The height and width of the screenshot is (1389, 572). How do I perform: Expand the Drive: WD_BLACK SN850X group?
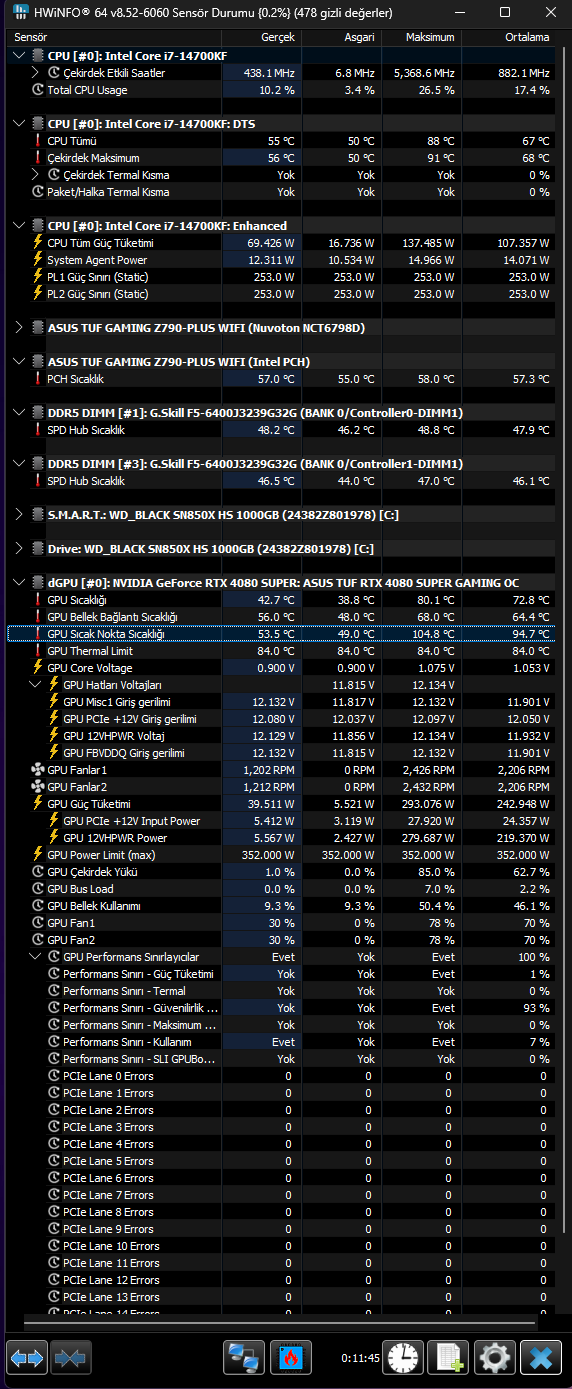pos(21,549)
